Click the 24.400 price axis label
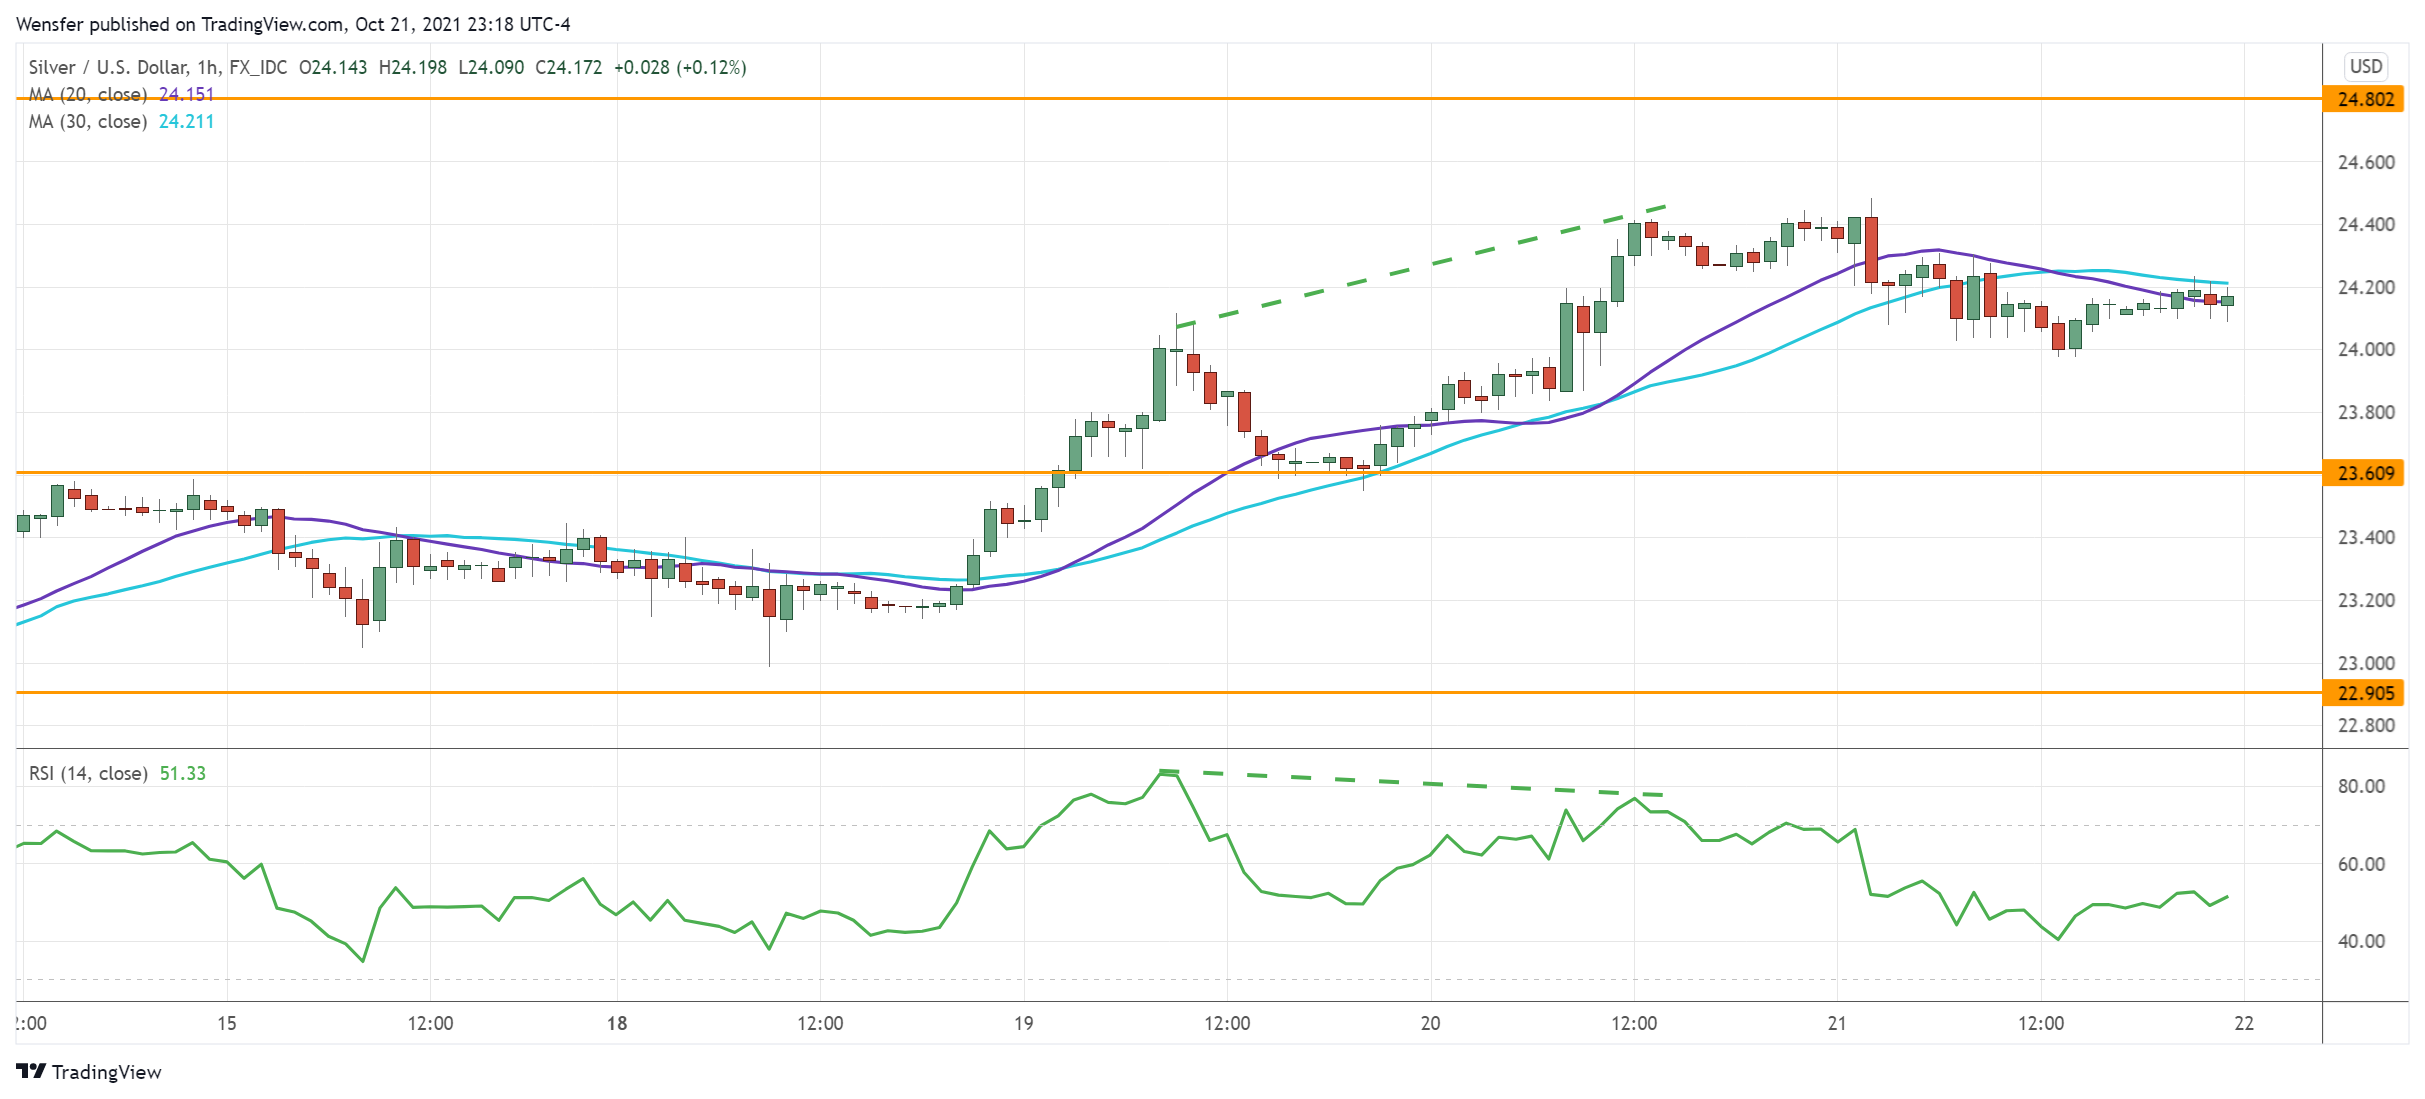Viewport: 2425px width, 1099px height. tap(2365, 224)
